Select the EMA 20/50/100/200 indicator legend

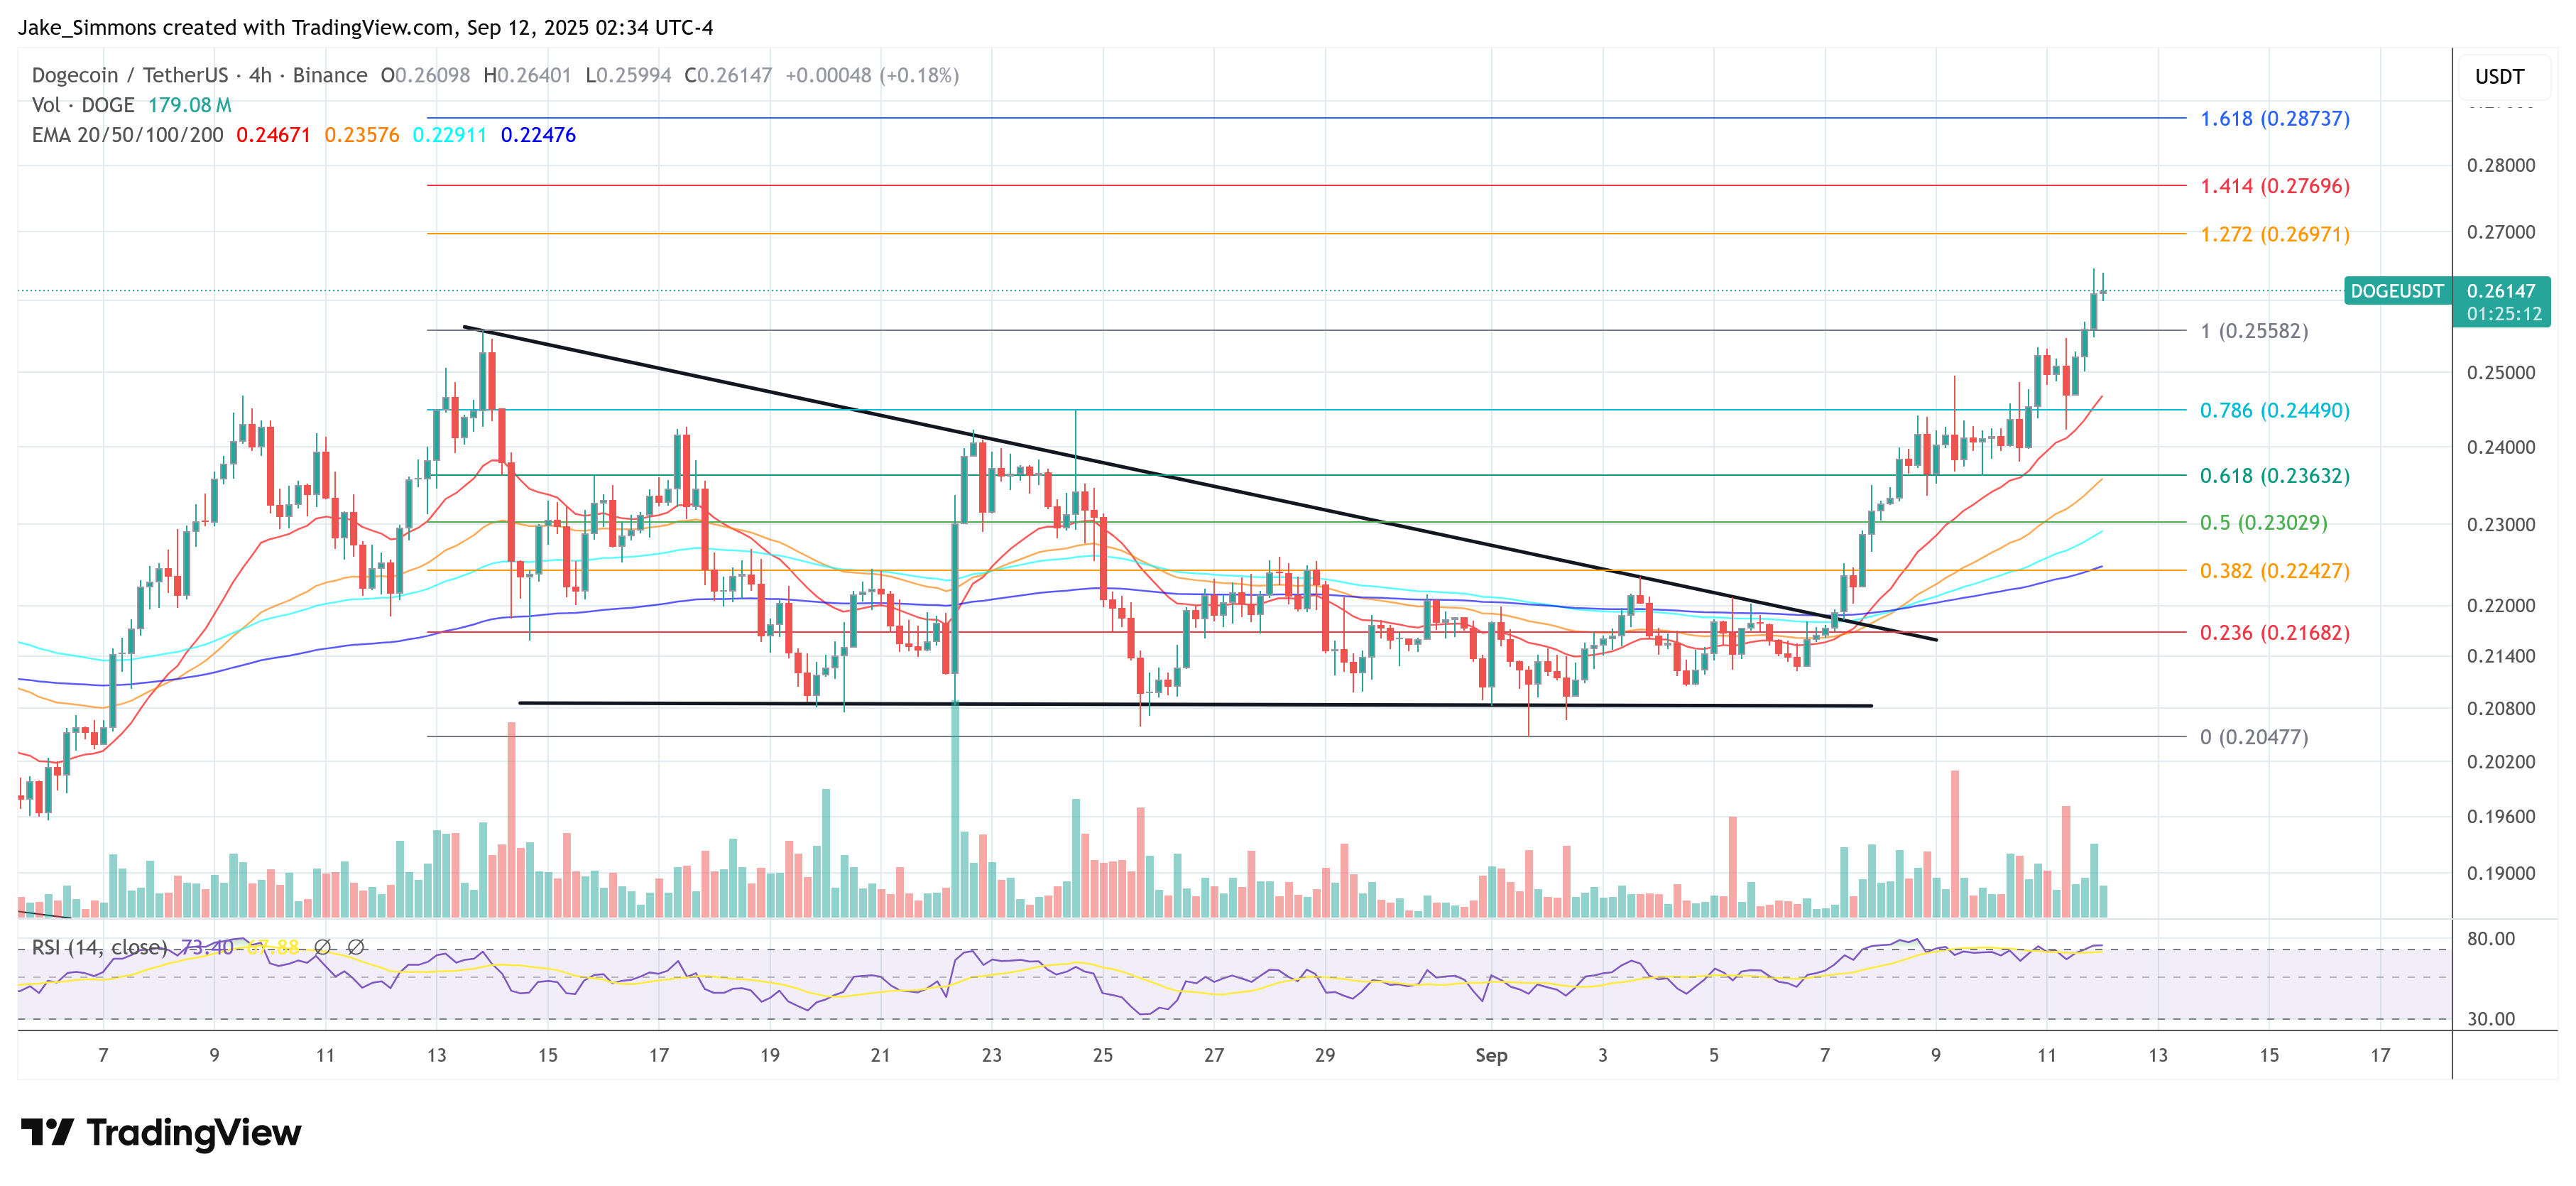tap(127, 135)
